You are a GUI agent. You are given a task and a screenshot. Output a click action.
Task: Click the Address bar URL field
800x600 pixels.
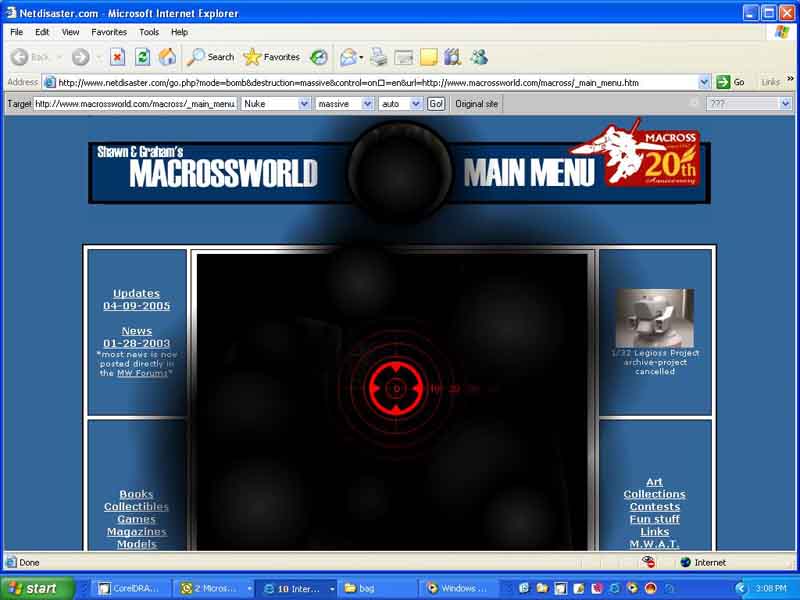point(378,82)
